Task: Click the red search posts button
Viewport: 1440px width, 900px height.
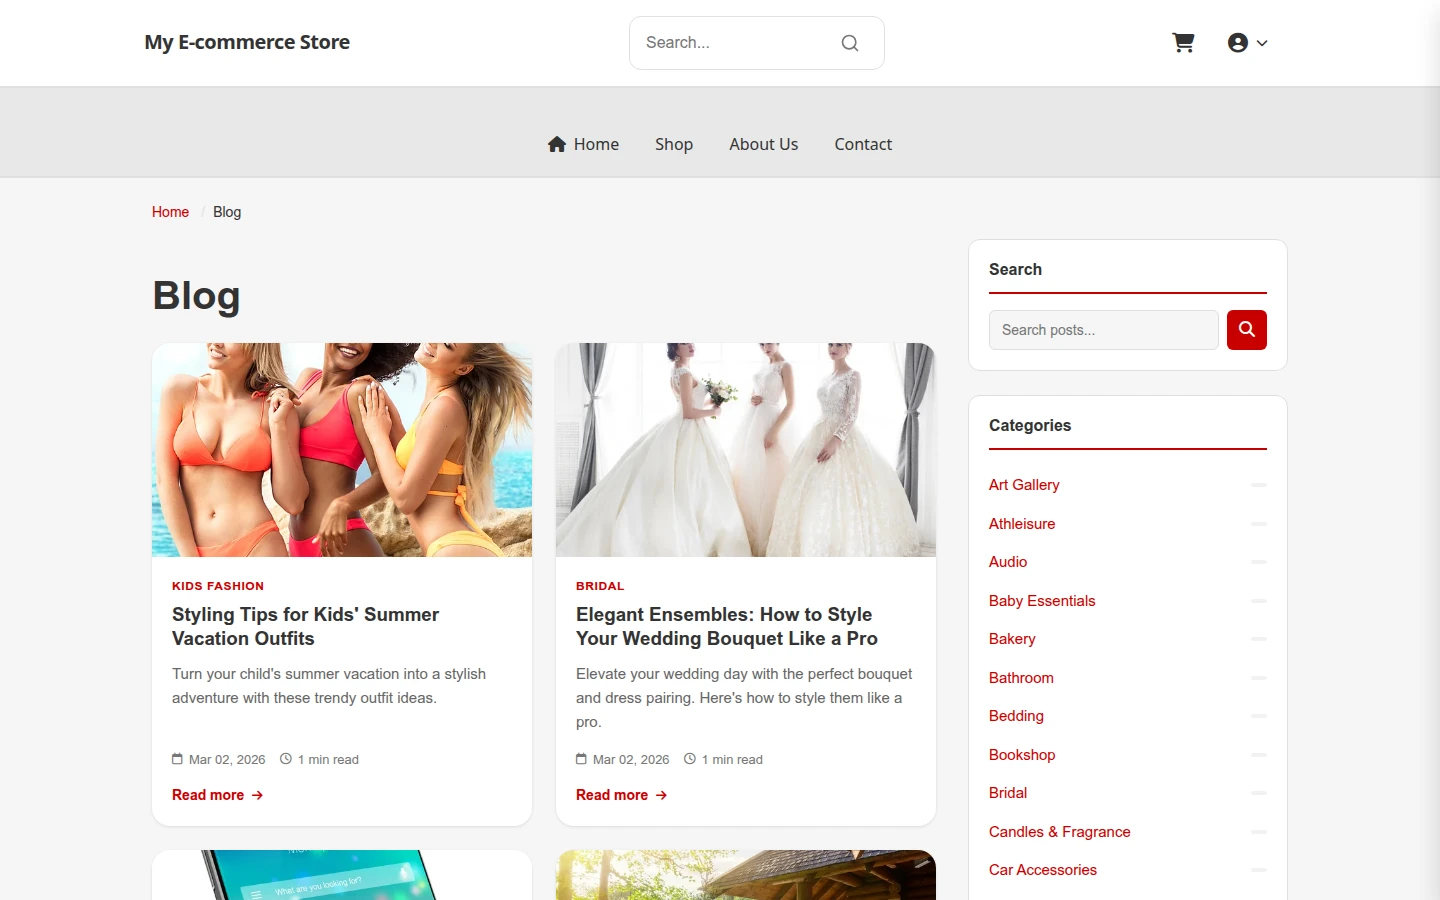Action: tap(1247, 330)
